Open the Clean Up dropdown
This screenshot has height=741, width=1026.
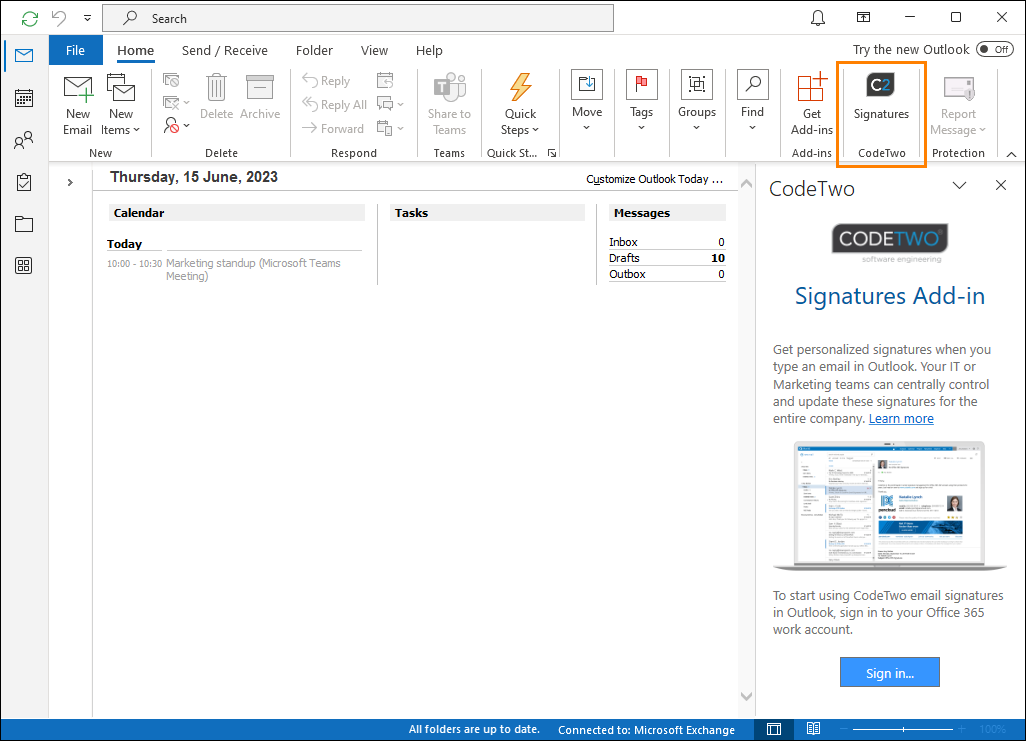pyautogui.click(x=176, y=103)
